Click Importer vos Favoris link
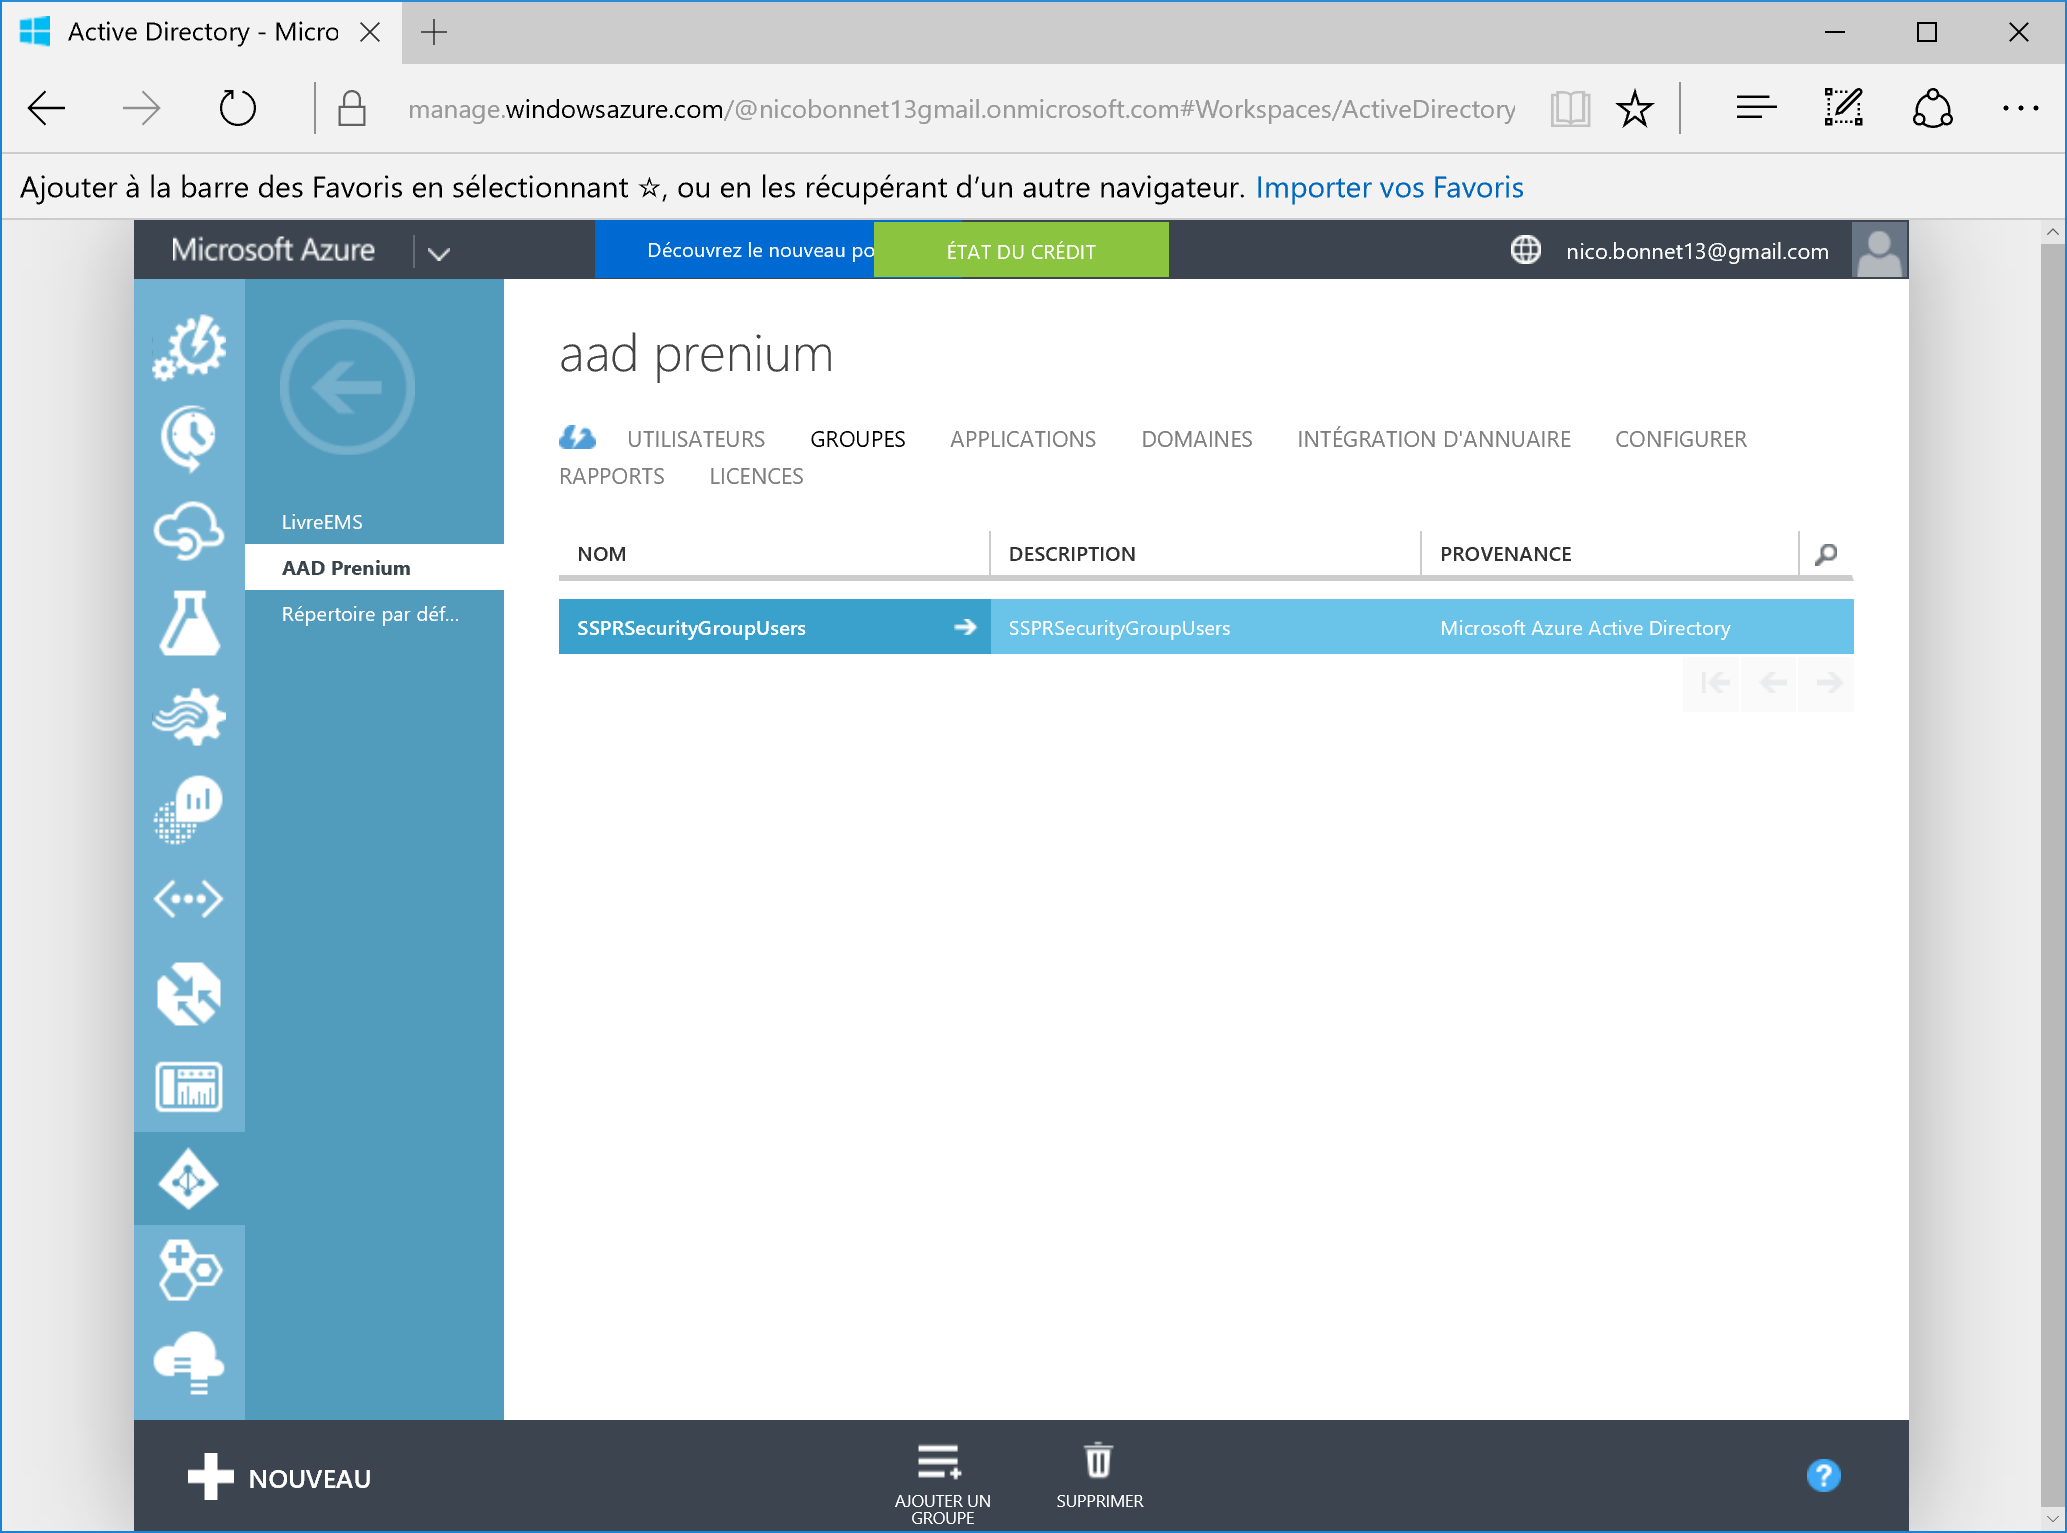Viewport: 2067px width, 1533px height. pos(1388,187)
